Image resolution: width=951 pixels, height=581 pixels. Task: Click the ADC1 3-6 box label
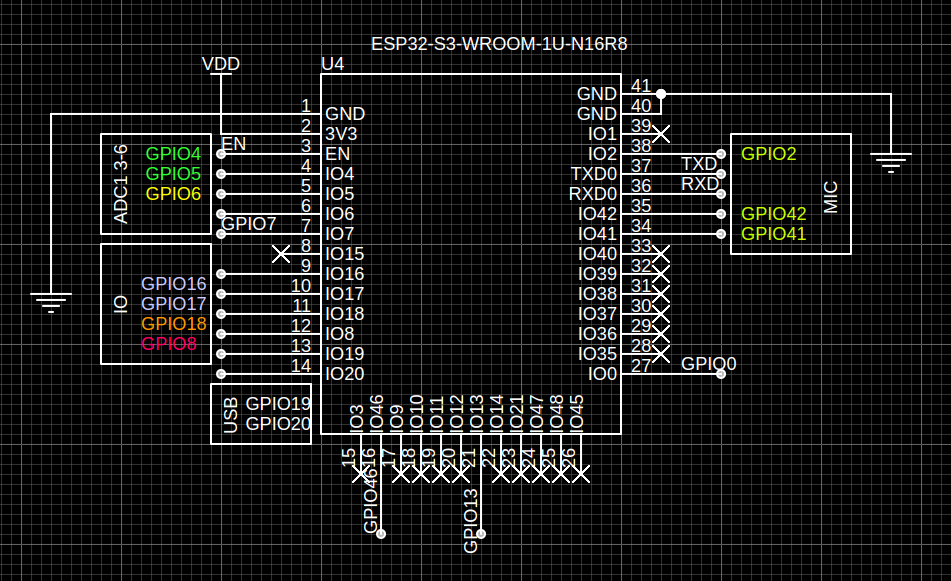coord(121,184)
